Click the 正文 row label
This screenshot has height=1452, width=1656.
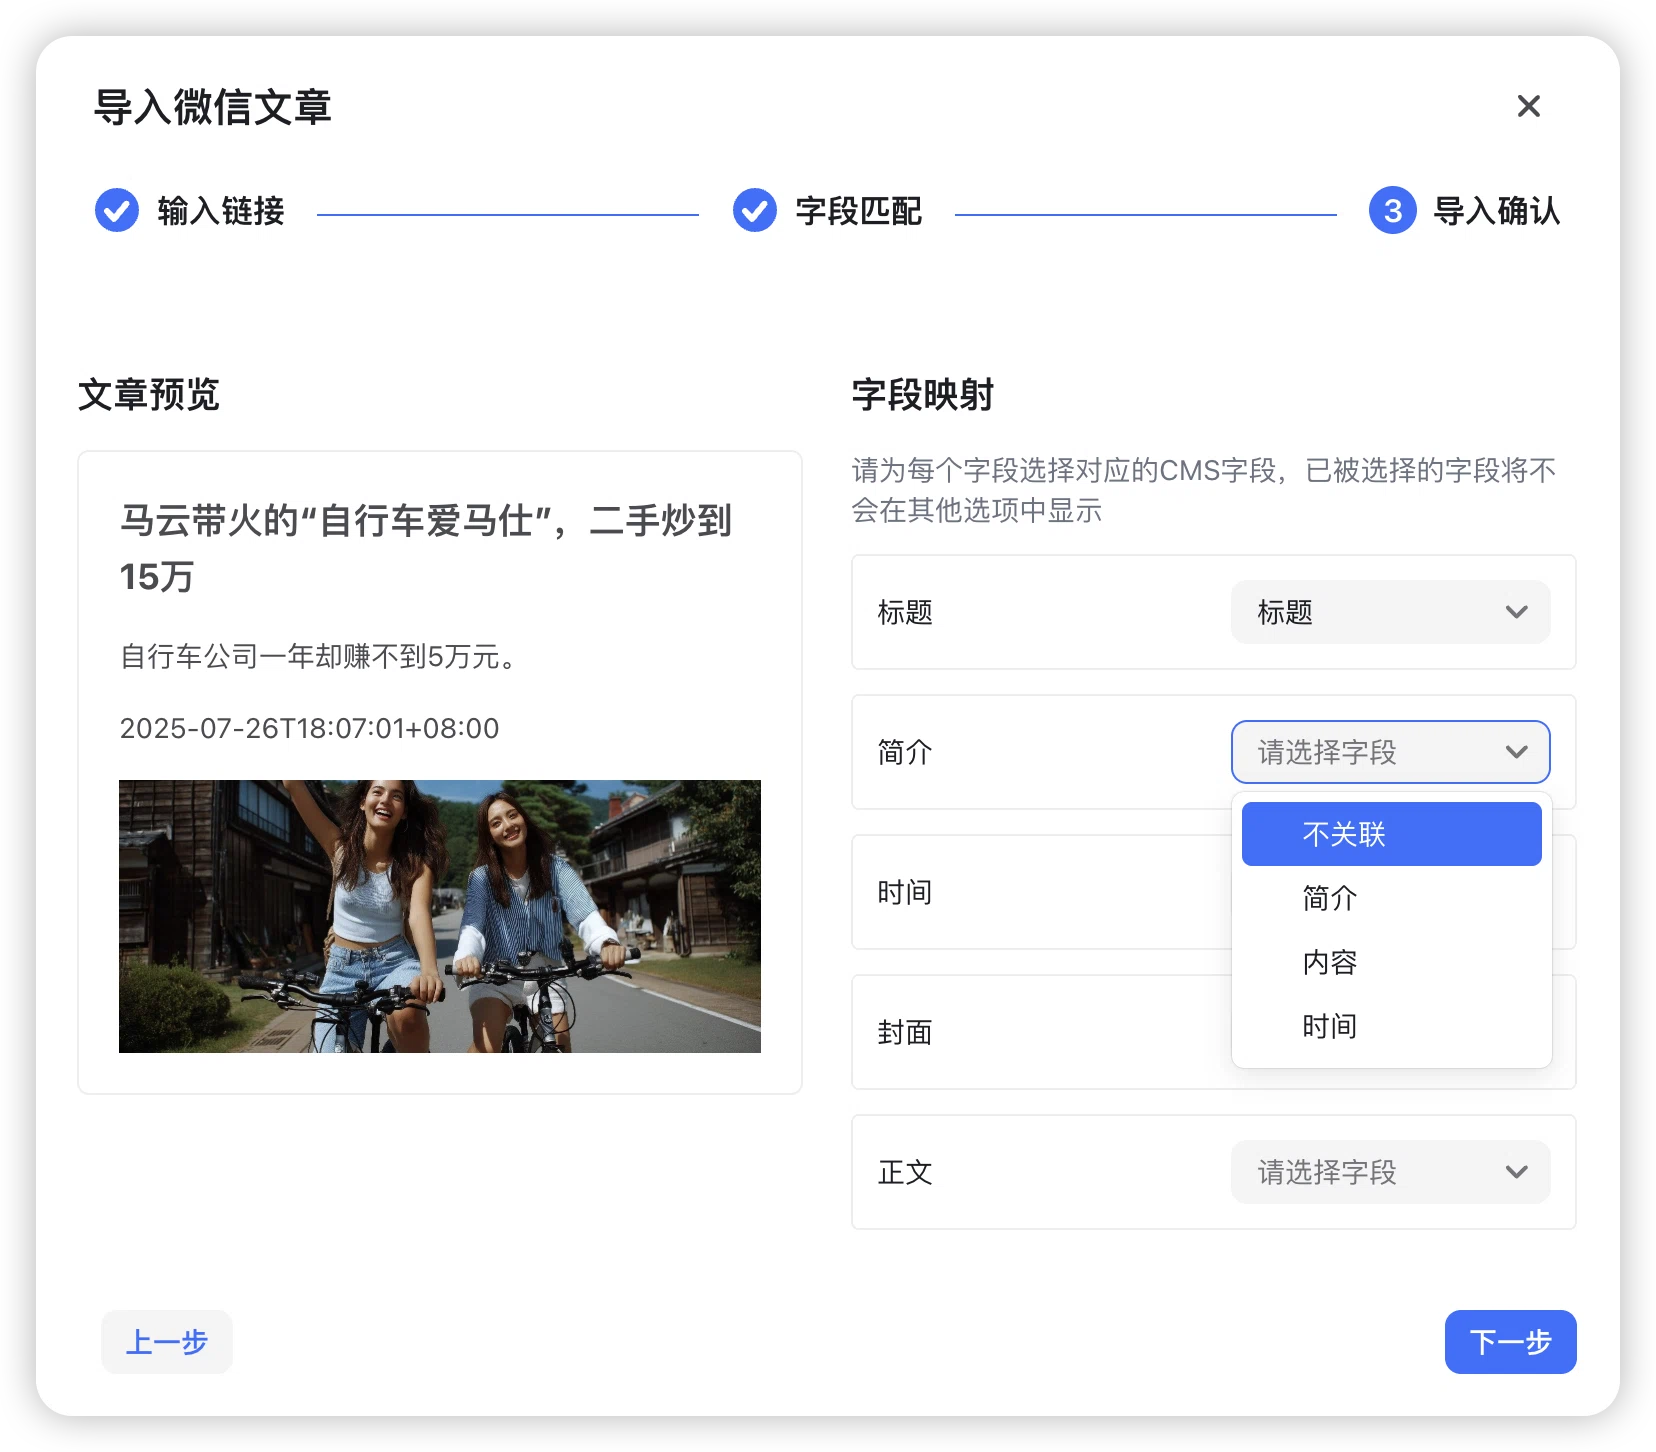tap(905, 1172)
